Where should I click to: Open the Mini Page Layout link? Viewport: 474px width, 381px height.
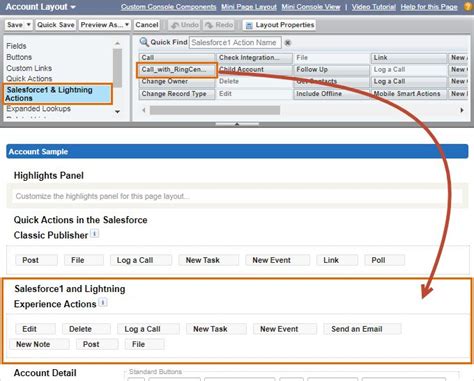pos(249,7)
